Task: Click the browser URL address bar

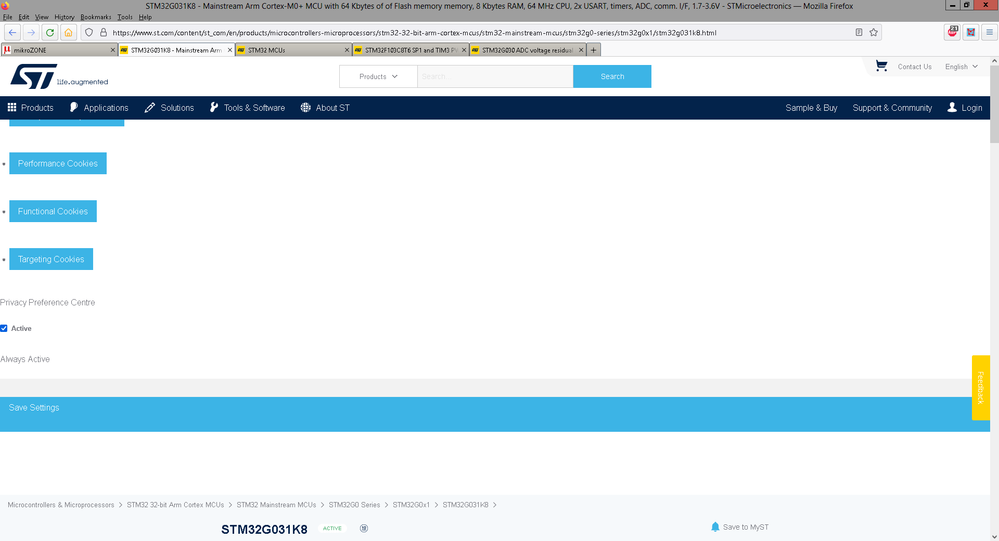Action: pos(481,32)
